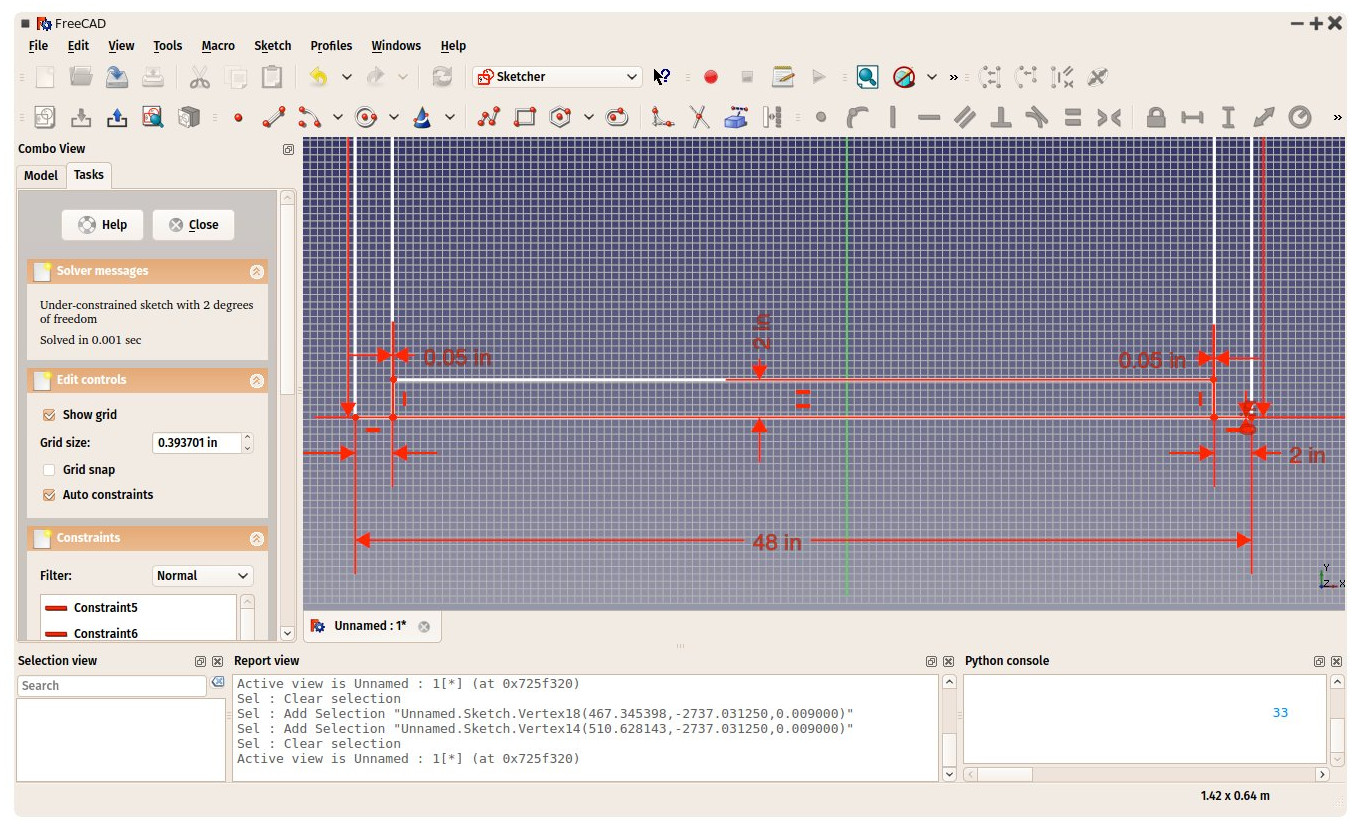
Task: Open the Sketcher workbench dropdown
Action: click(x=557, y=77)
